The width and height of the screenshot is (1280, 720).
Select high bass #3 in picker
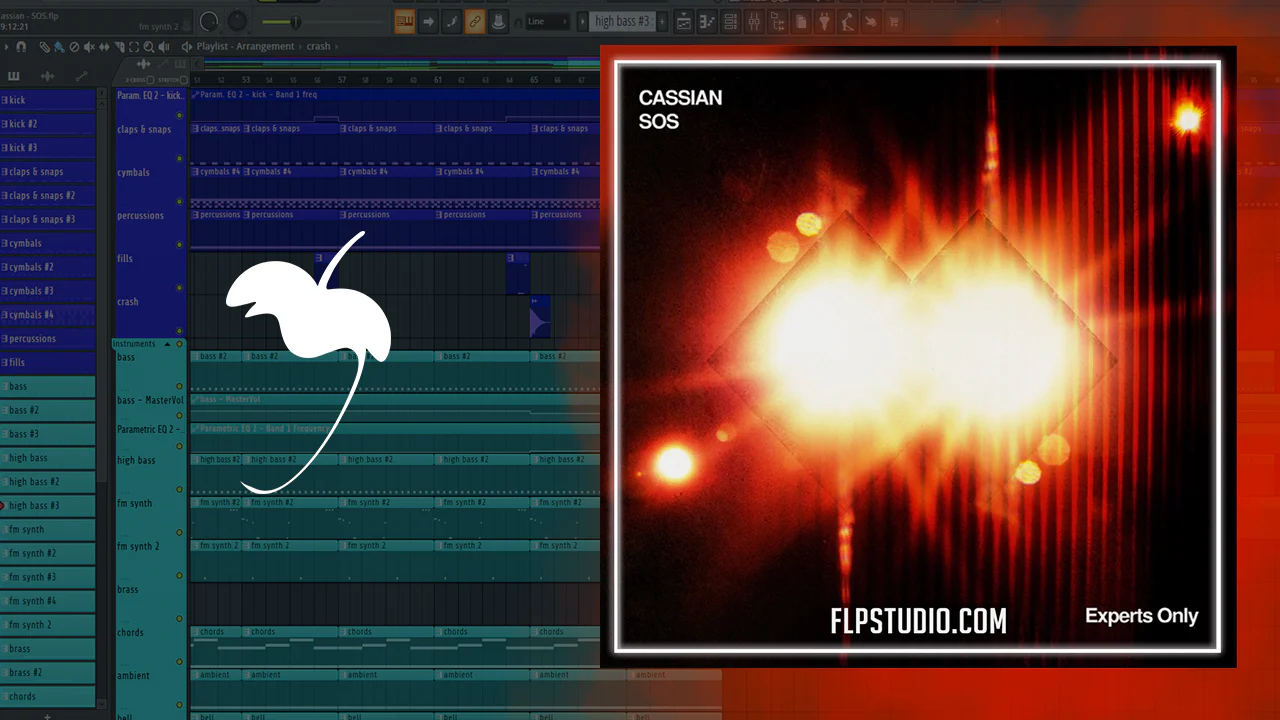pos(48,505)
